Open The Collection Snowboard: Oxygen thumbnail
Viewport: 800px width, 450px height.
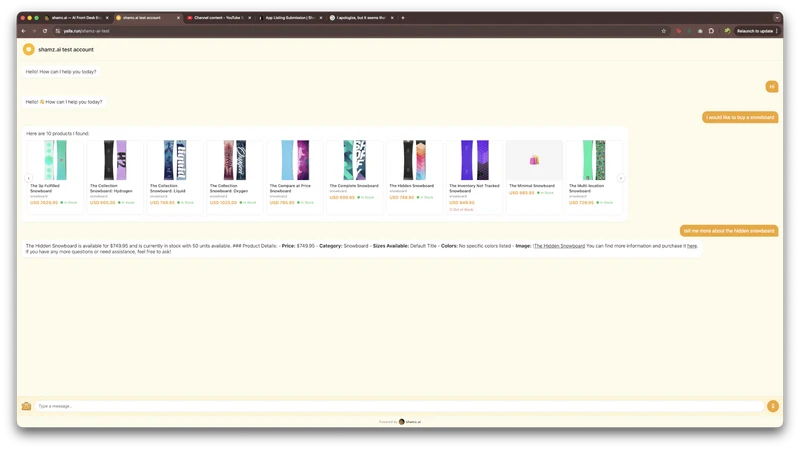[x=235, y=160]
